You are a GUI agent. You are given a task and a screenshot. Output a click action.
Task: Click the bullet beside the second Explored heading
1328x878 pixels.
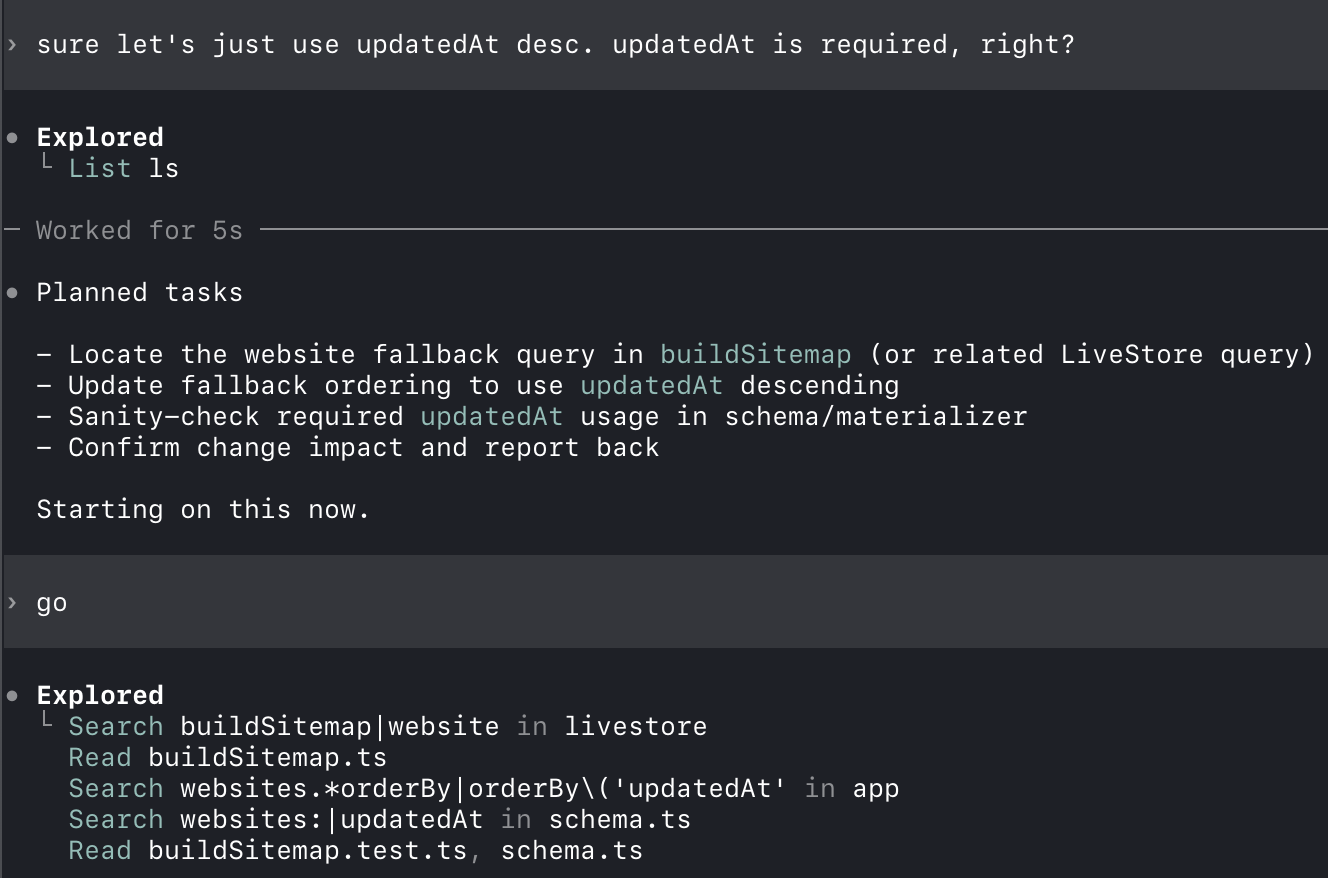pyautogui.click(x=12, y=694)
